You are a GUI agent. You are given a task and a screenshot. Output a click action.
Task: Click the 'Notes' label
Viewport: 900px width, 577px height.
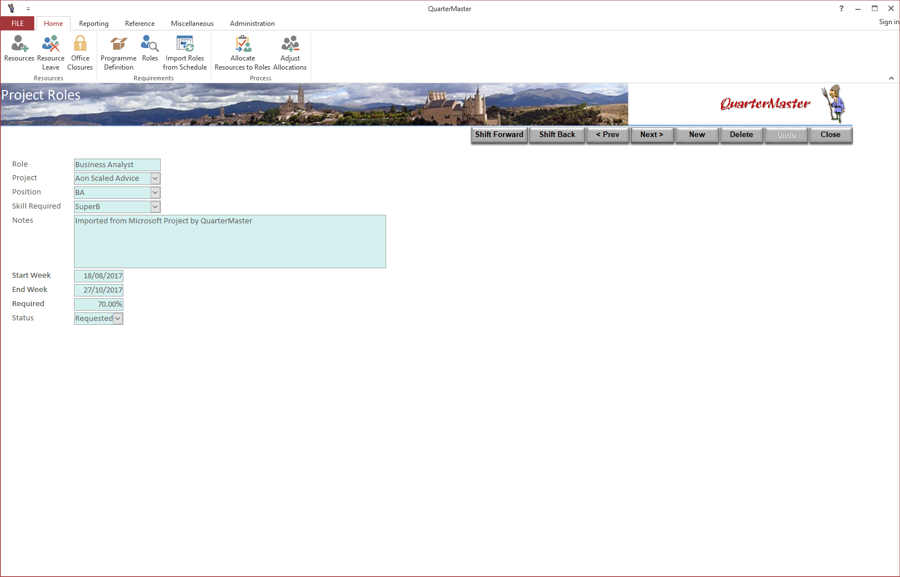(22, 220)
